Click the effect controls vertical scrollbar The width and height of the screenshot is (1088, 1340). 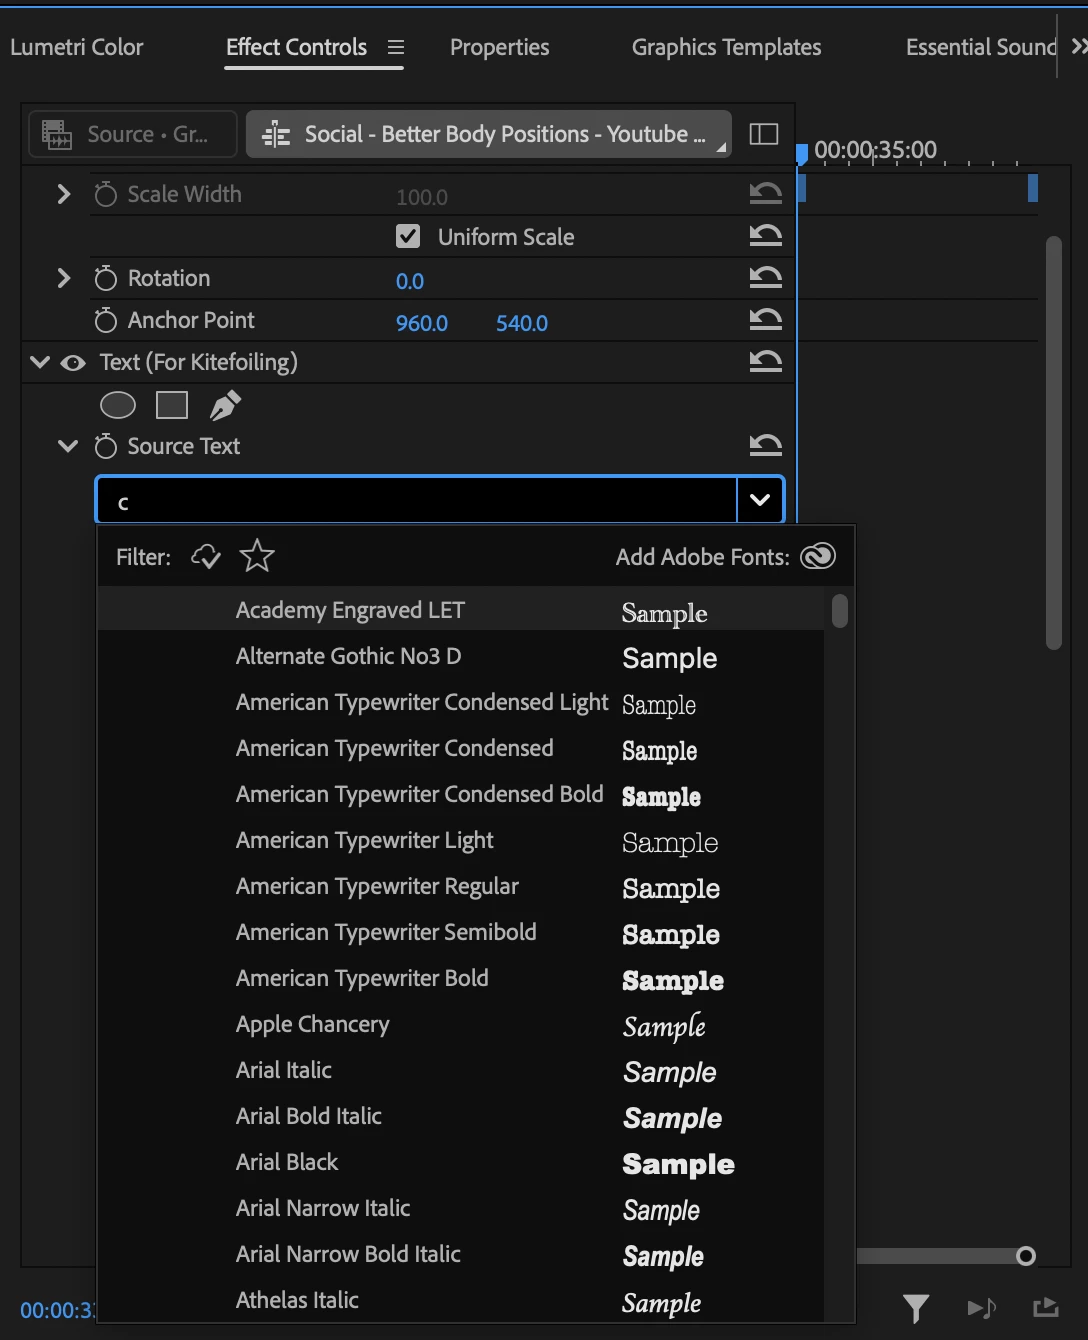1053,443
